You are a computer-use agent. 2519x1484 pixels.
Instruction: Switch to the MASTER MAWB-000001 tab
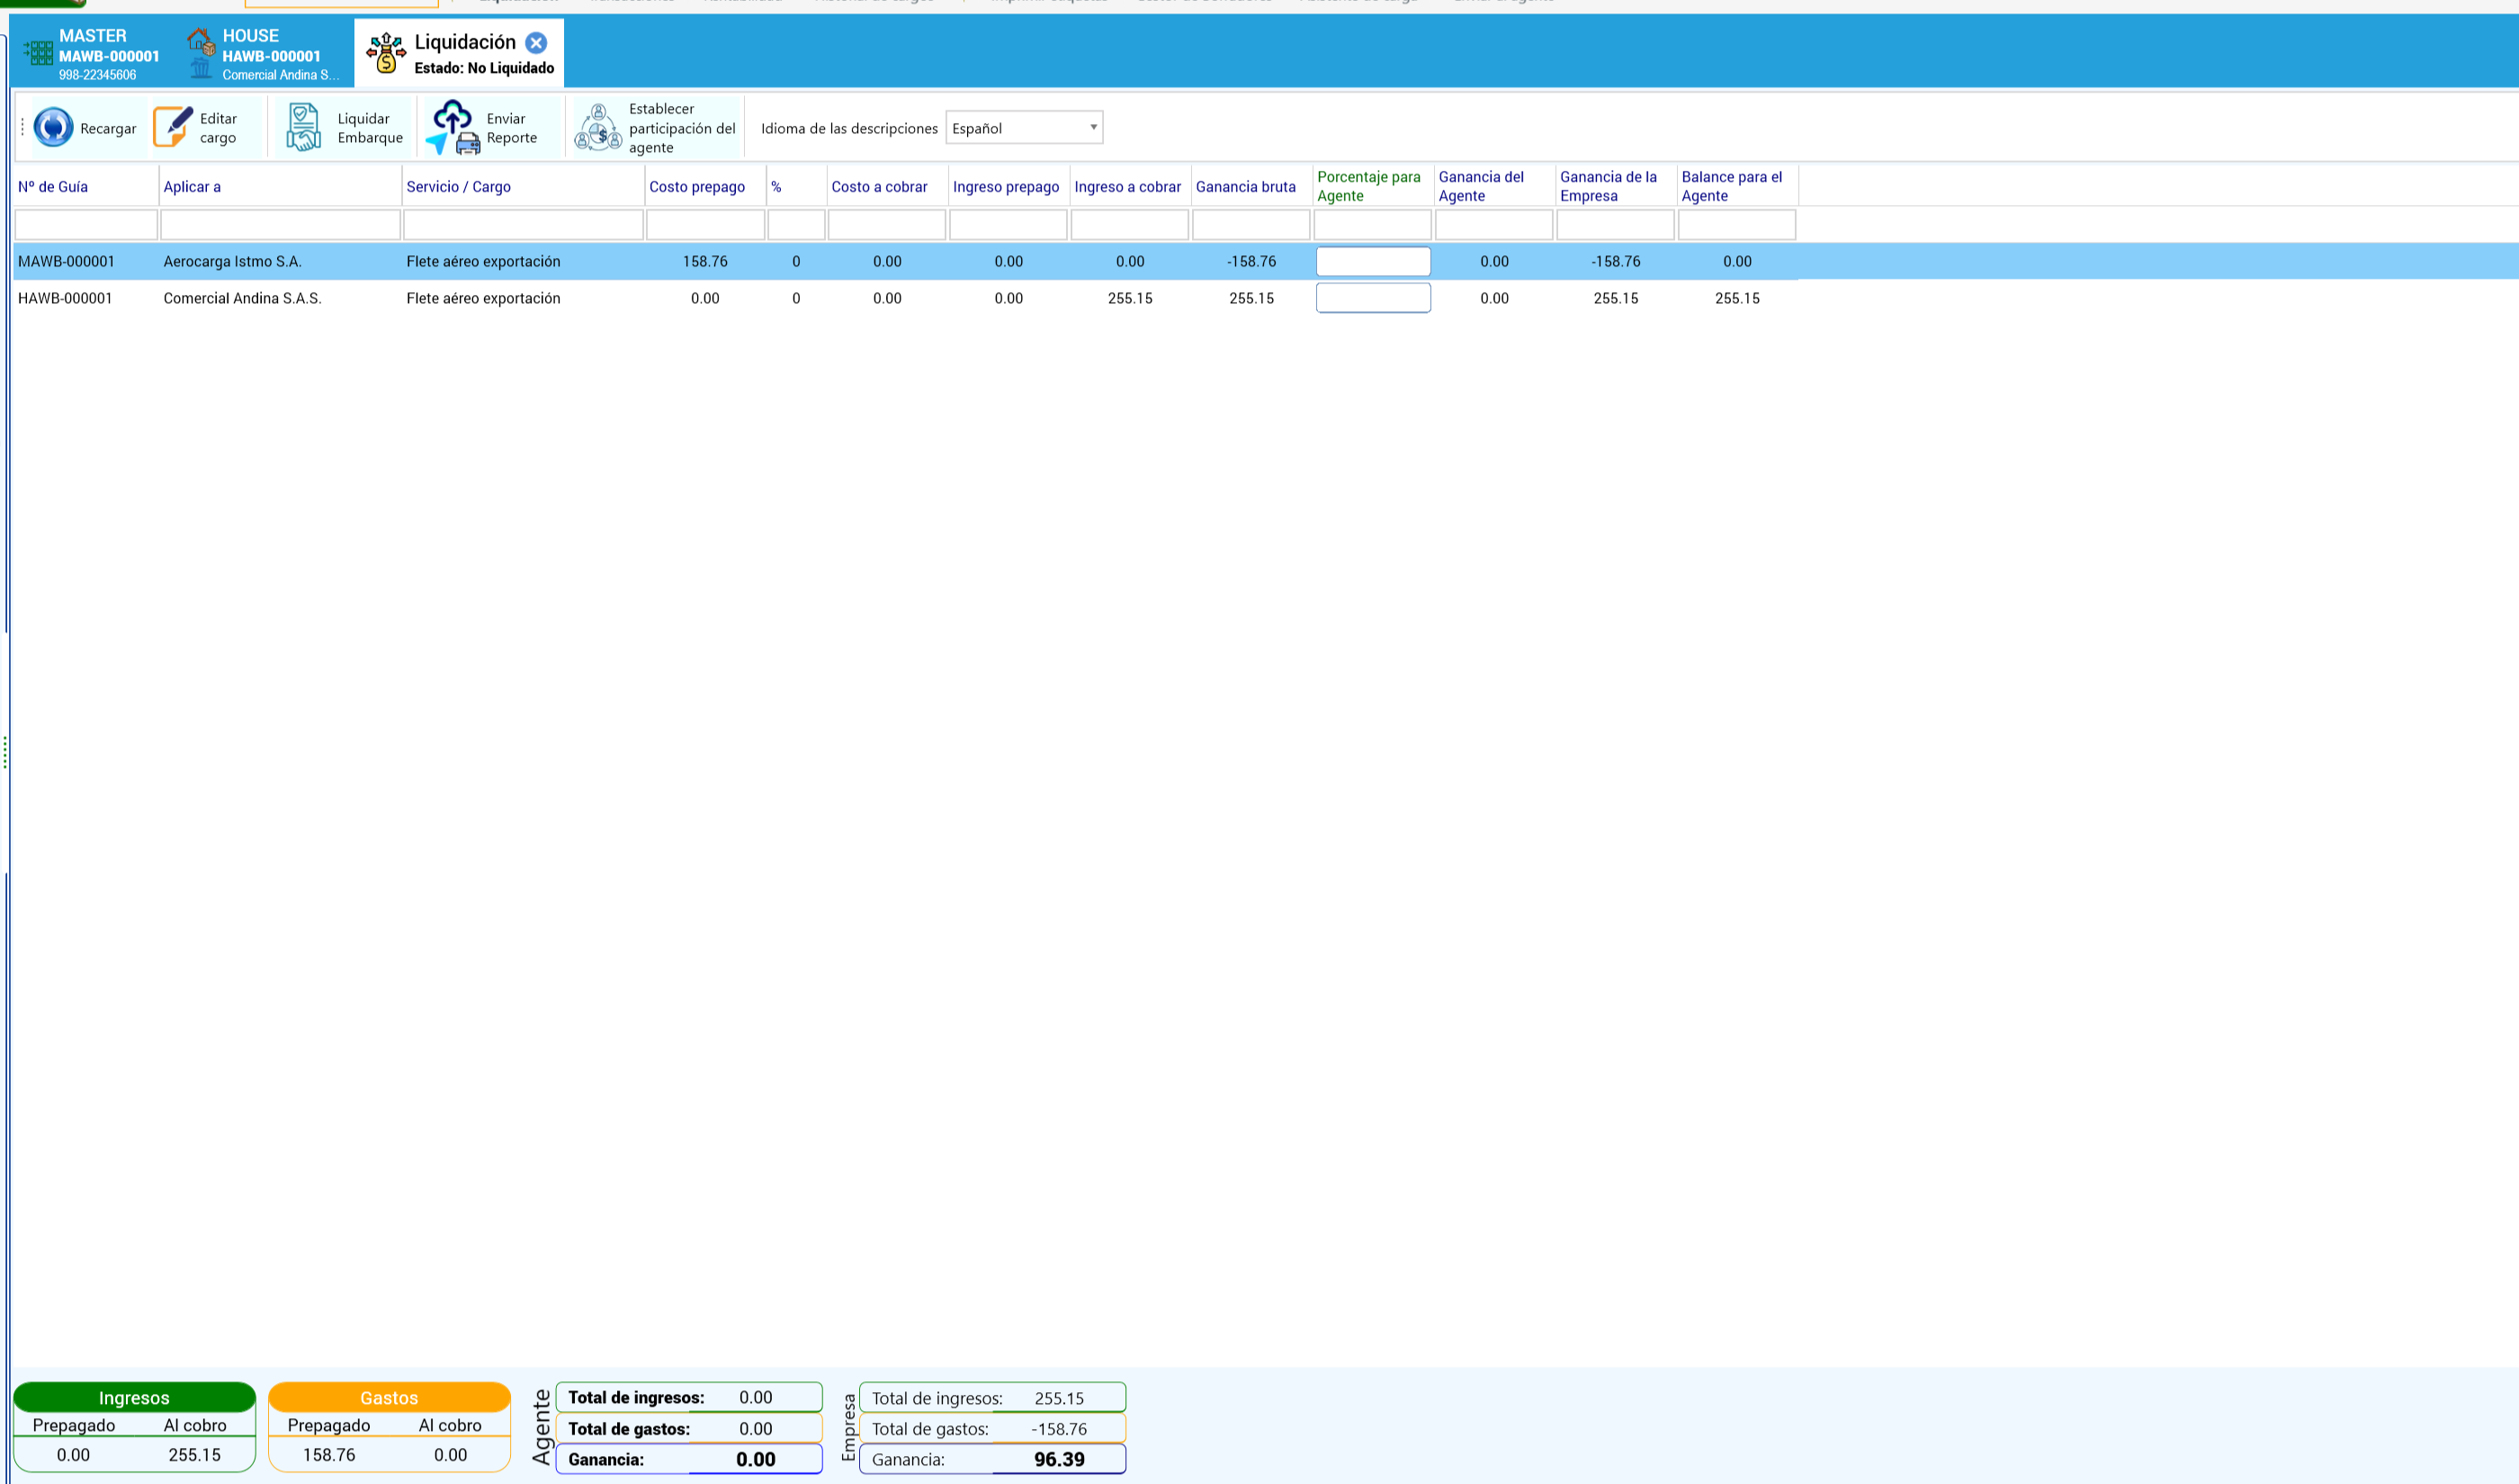[x=93, y=55]
